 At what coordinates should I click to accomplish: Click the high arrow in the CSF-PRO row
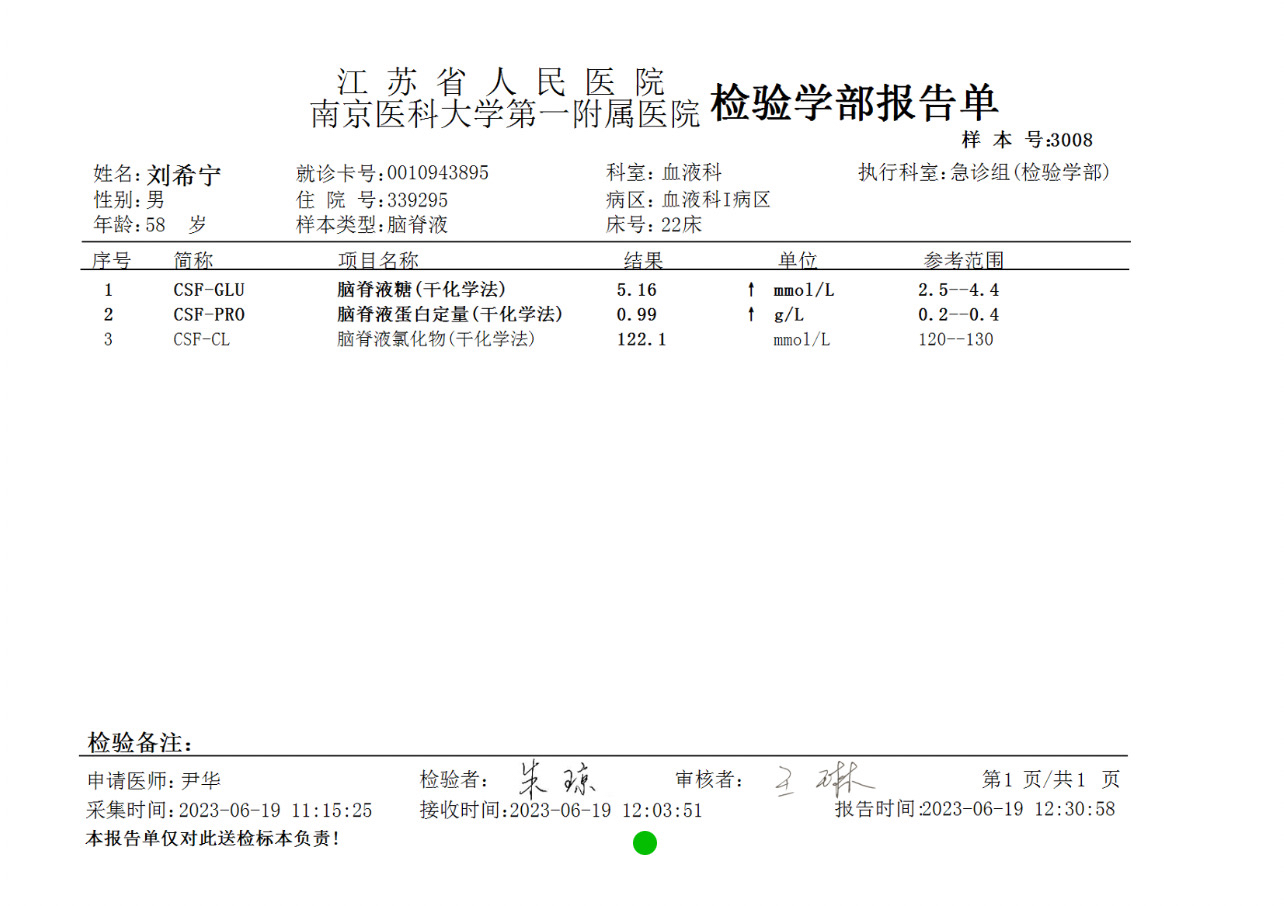pos(751,315)
